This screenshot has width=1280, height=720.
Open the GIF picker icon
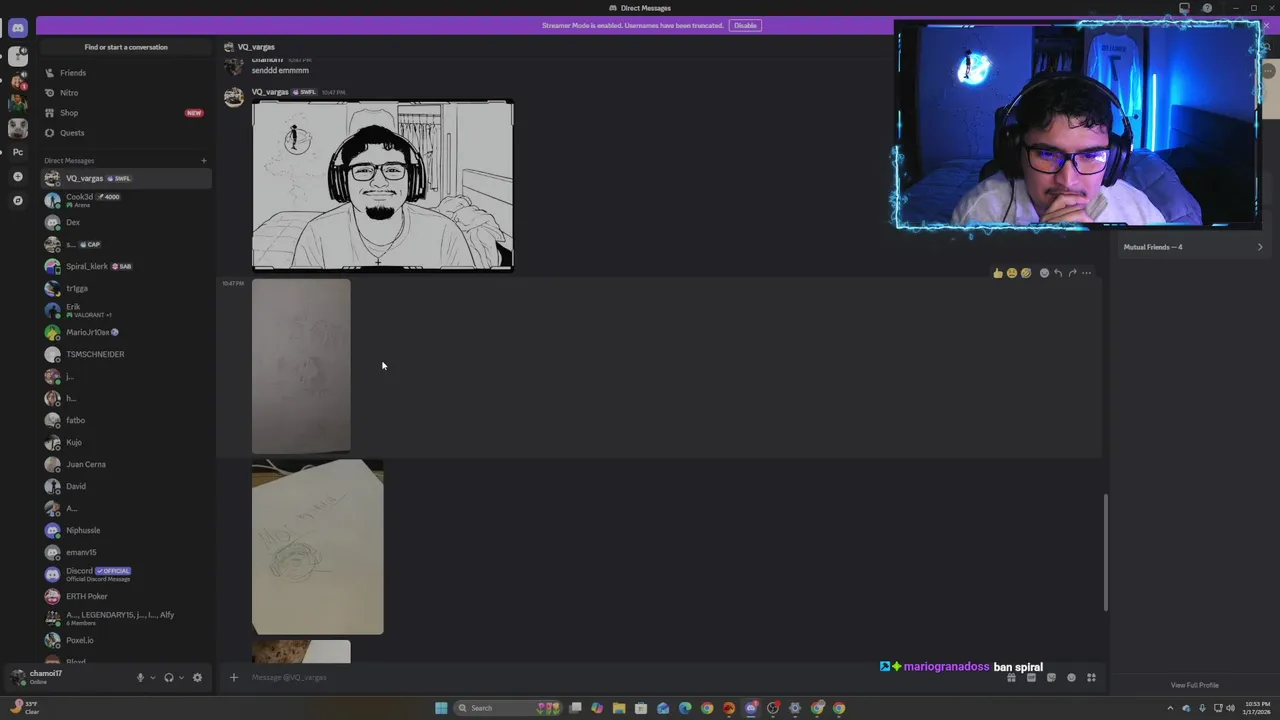1031,677
